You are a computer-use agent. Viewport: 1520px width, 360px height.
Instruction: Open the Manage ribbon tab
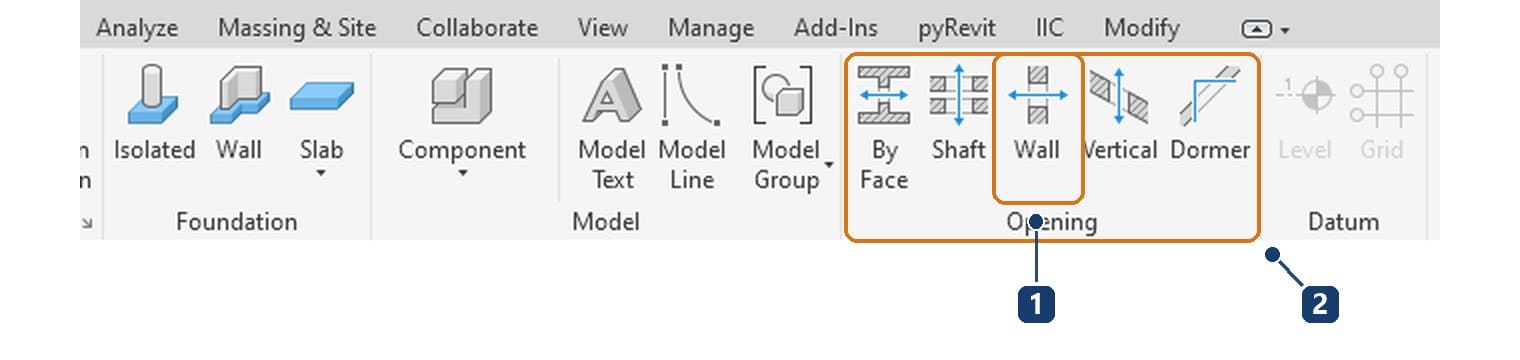pyautogui.click(x=711, y=27)
